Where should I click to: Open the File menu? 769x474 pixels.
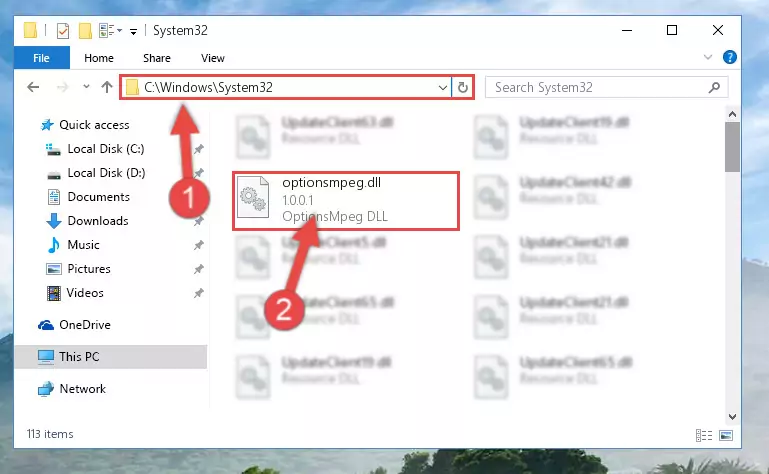coord(42,58)
